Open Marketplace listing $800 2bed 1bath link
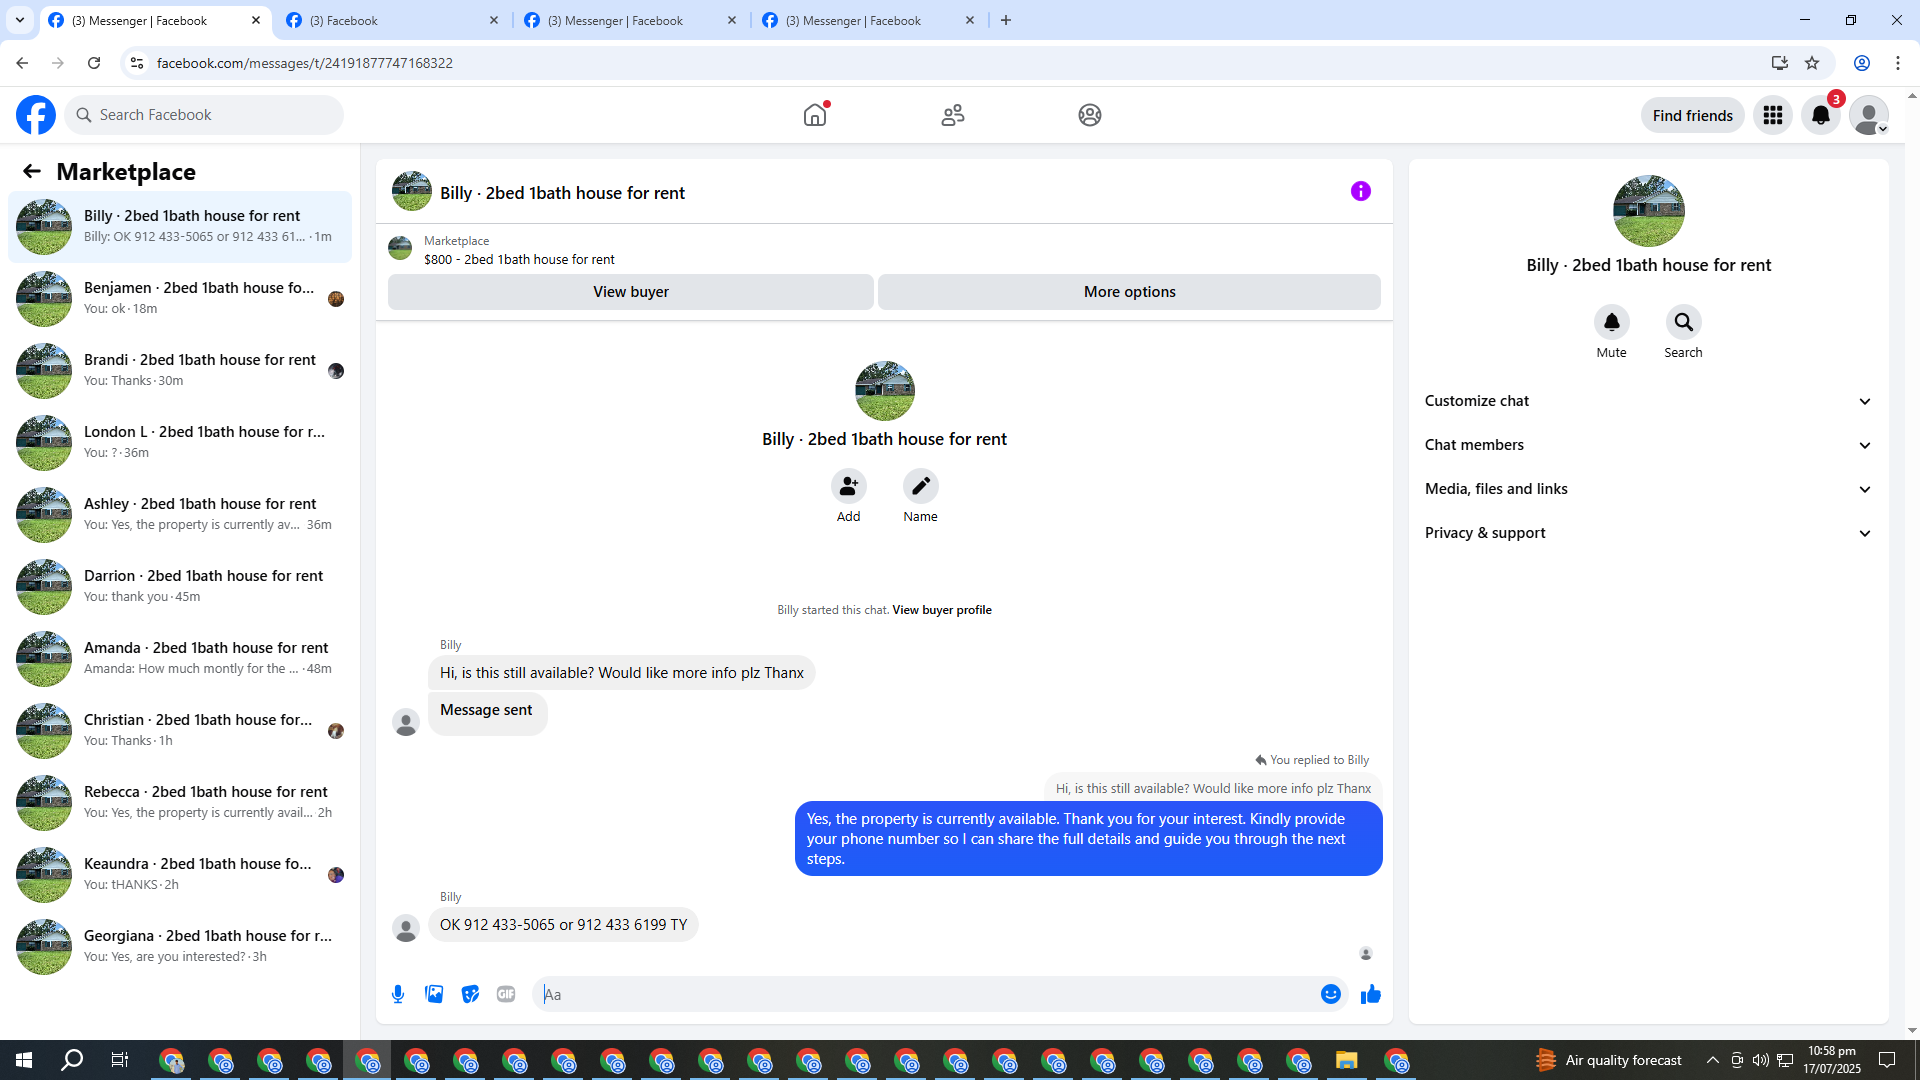This screenshot has width=1920, height=1080. point(519,260)
